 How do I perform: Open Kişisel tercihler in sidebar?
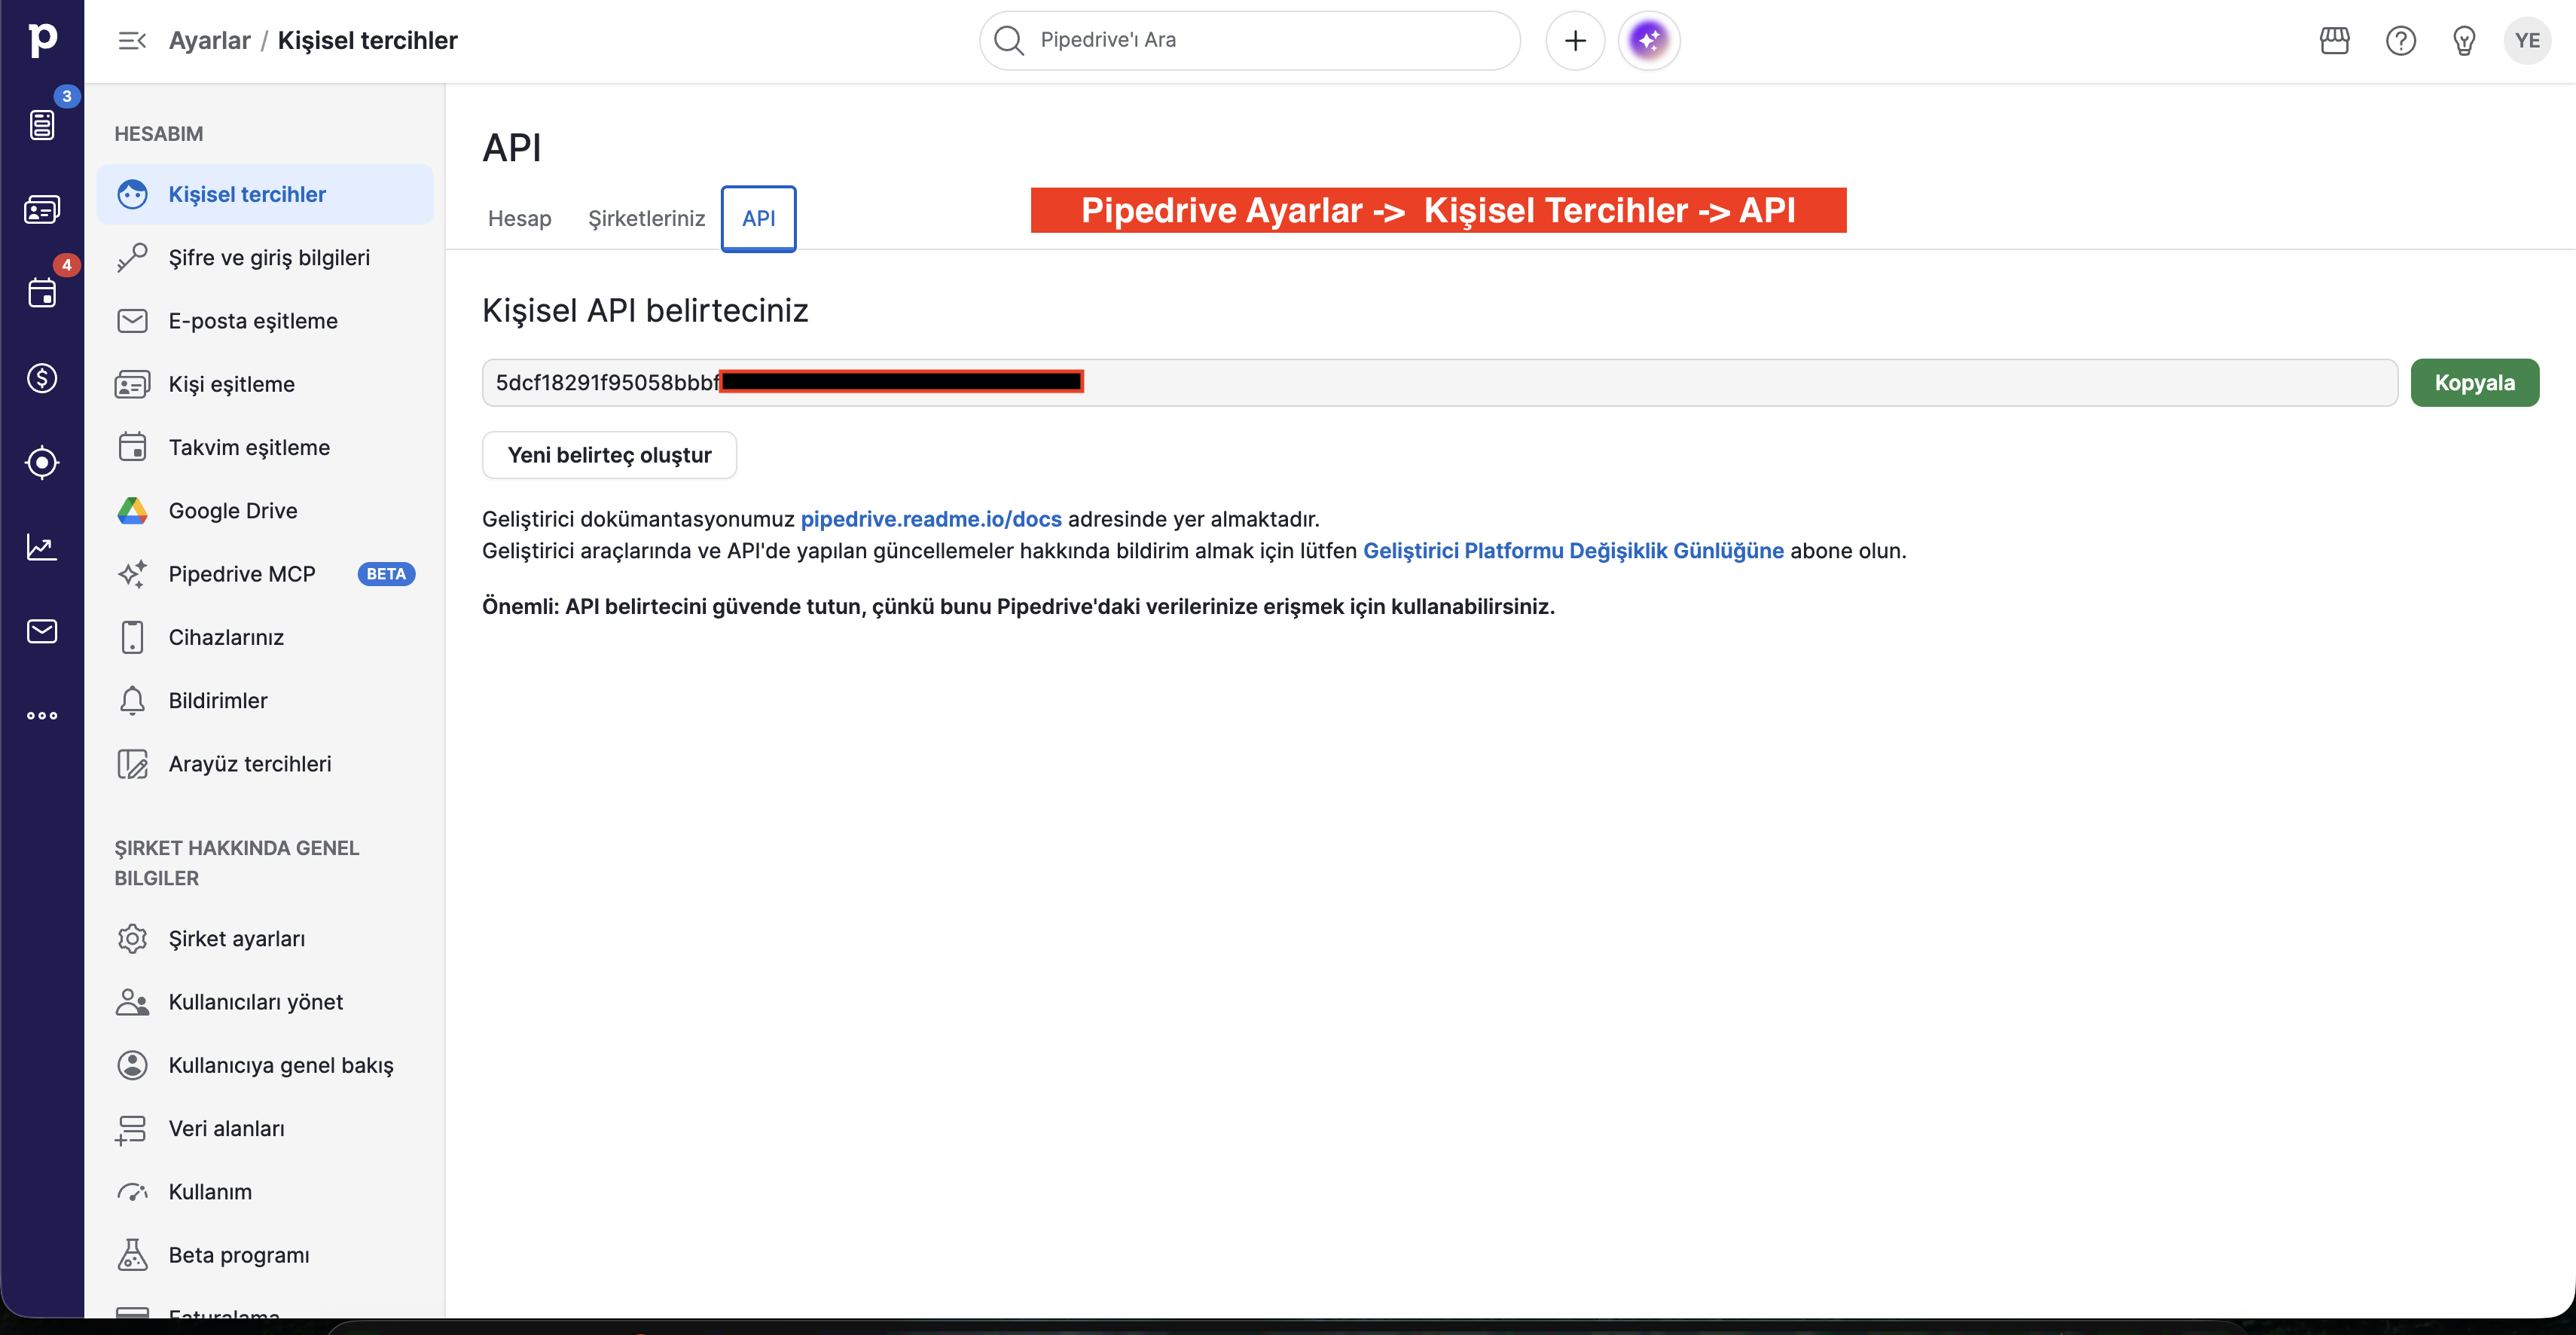[x=265, y=194]
